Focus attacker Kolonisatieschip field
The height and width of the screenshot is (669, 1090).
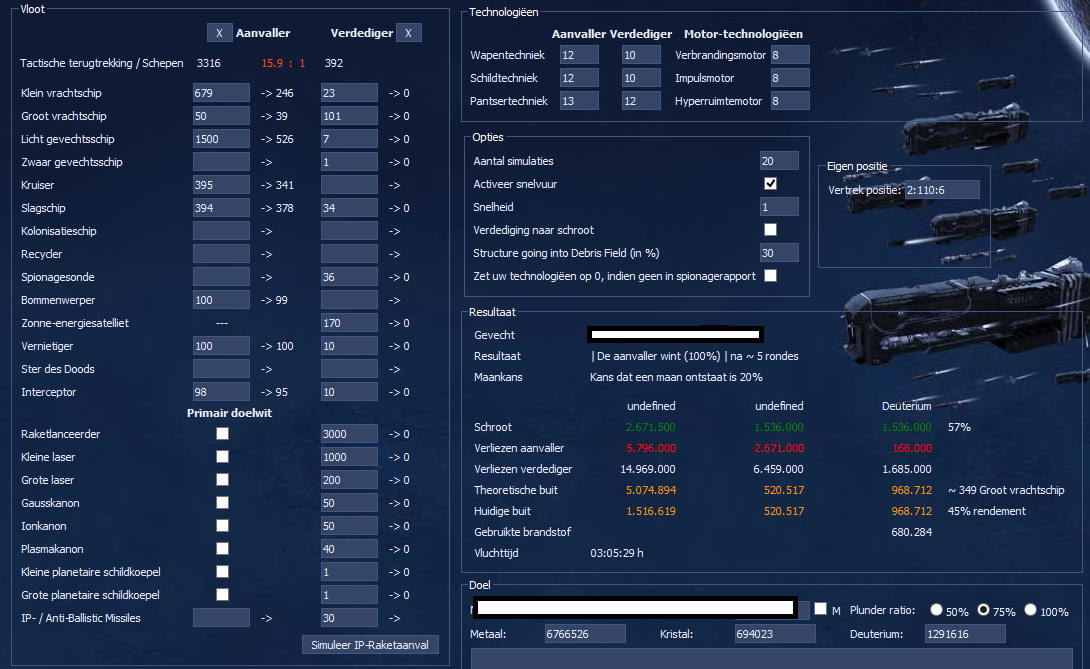[x=221, y=230]
